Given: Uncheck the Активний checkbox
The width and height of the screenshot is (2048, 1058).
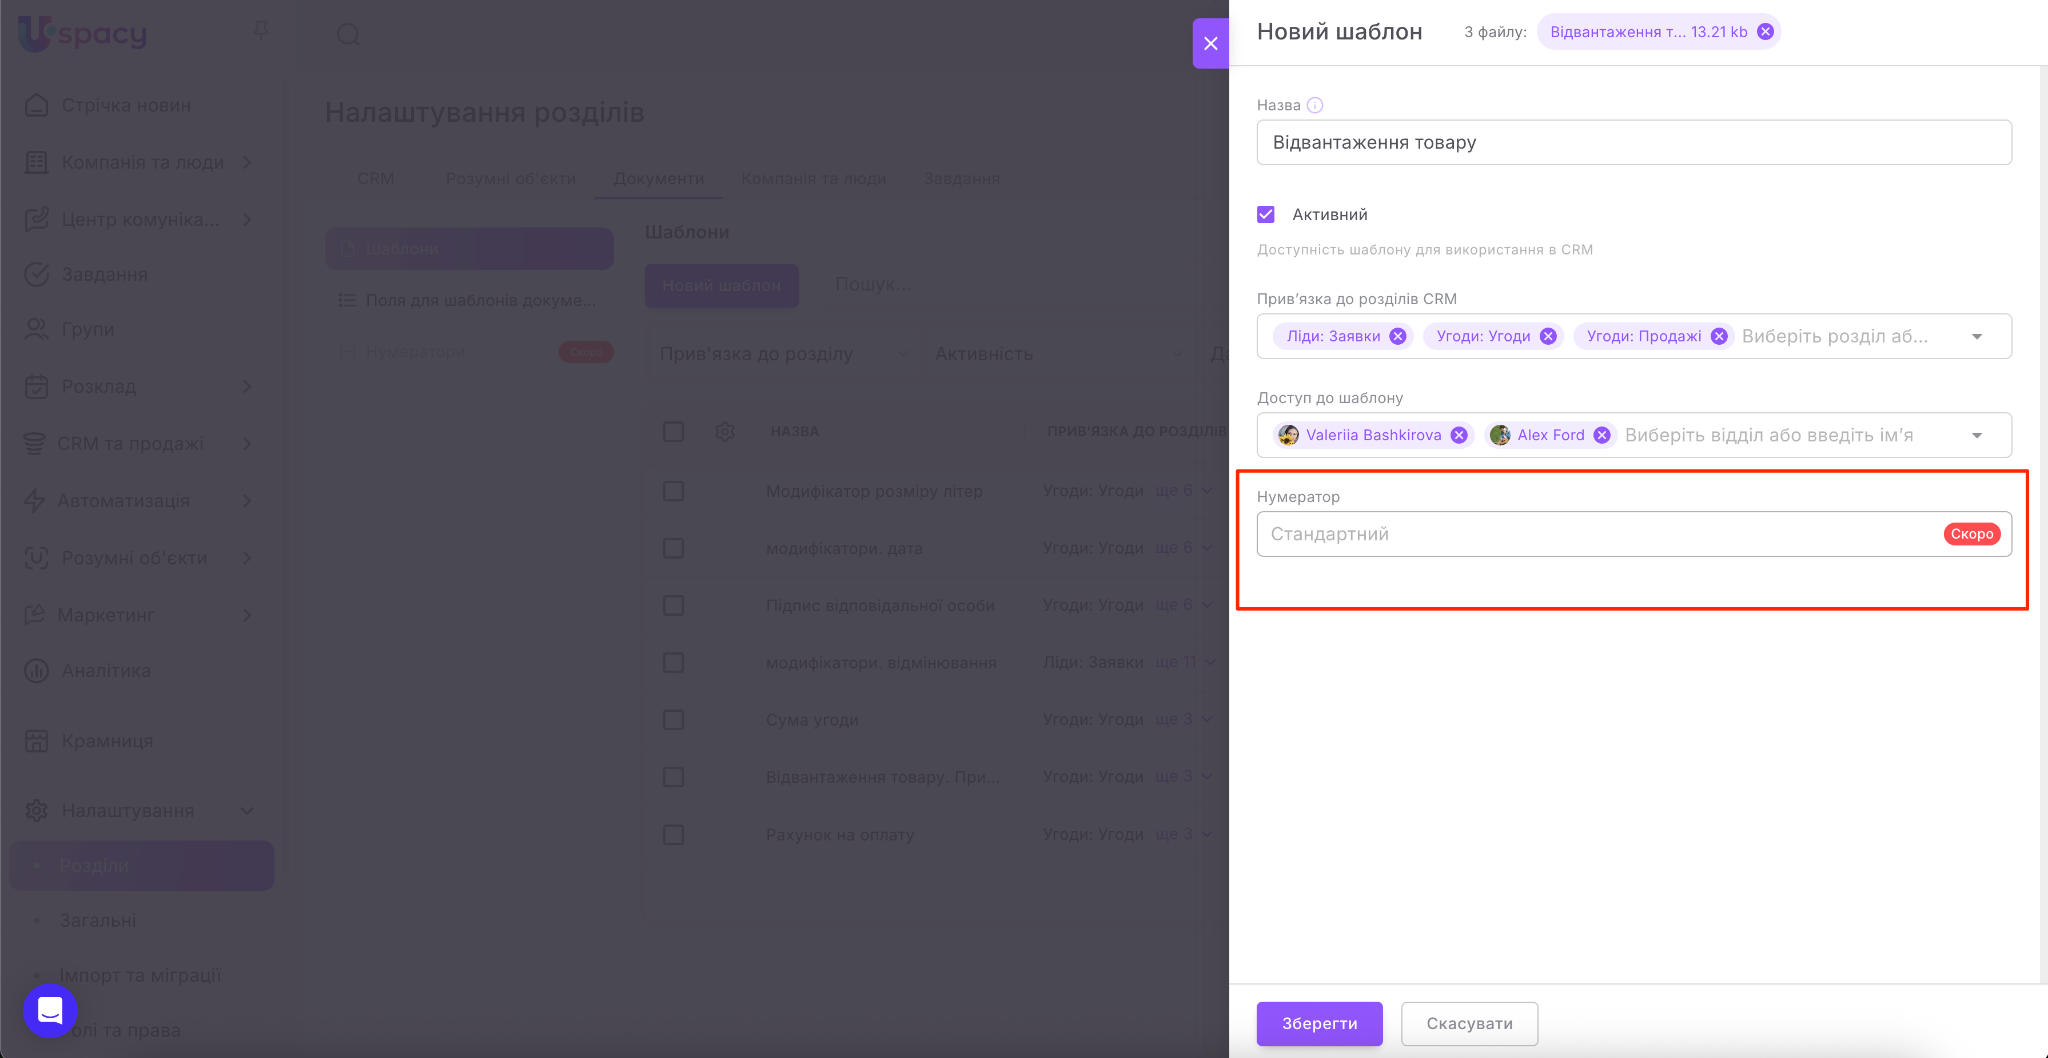Looking at the screenshot, I should pyautogui.click(x=1266, y=214).
